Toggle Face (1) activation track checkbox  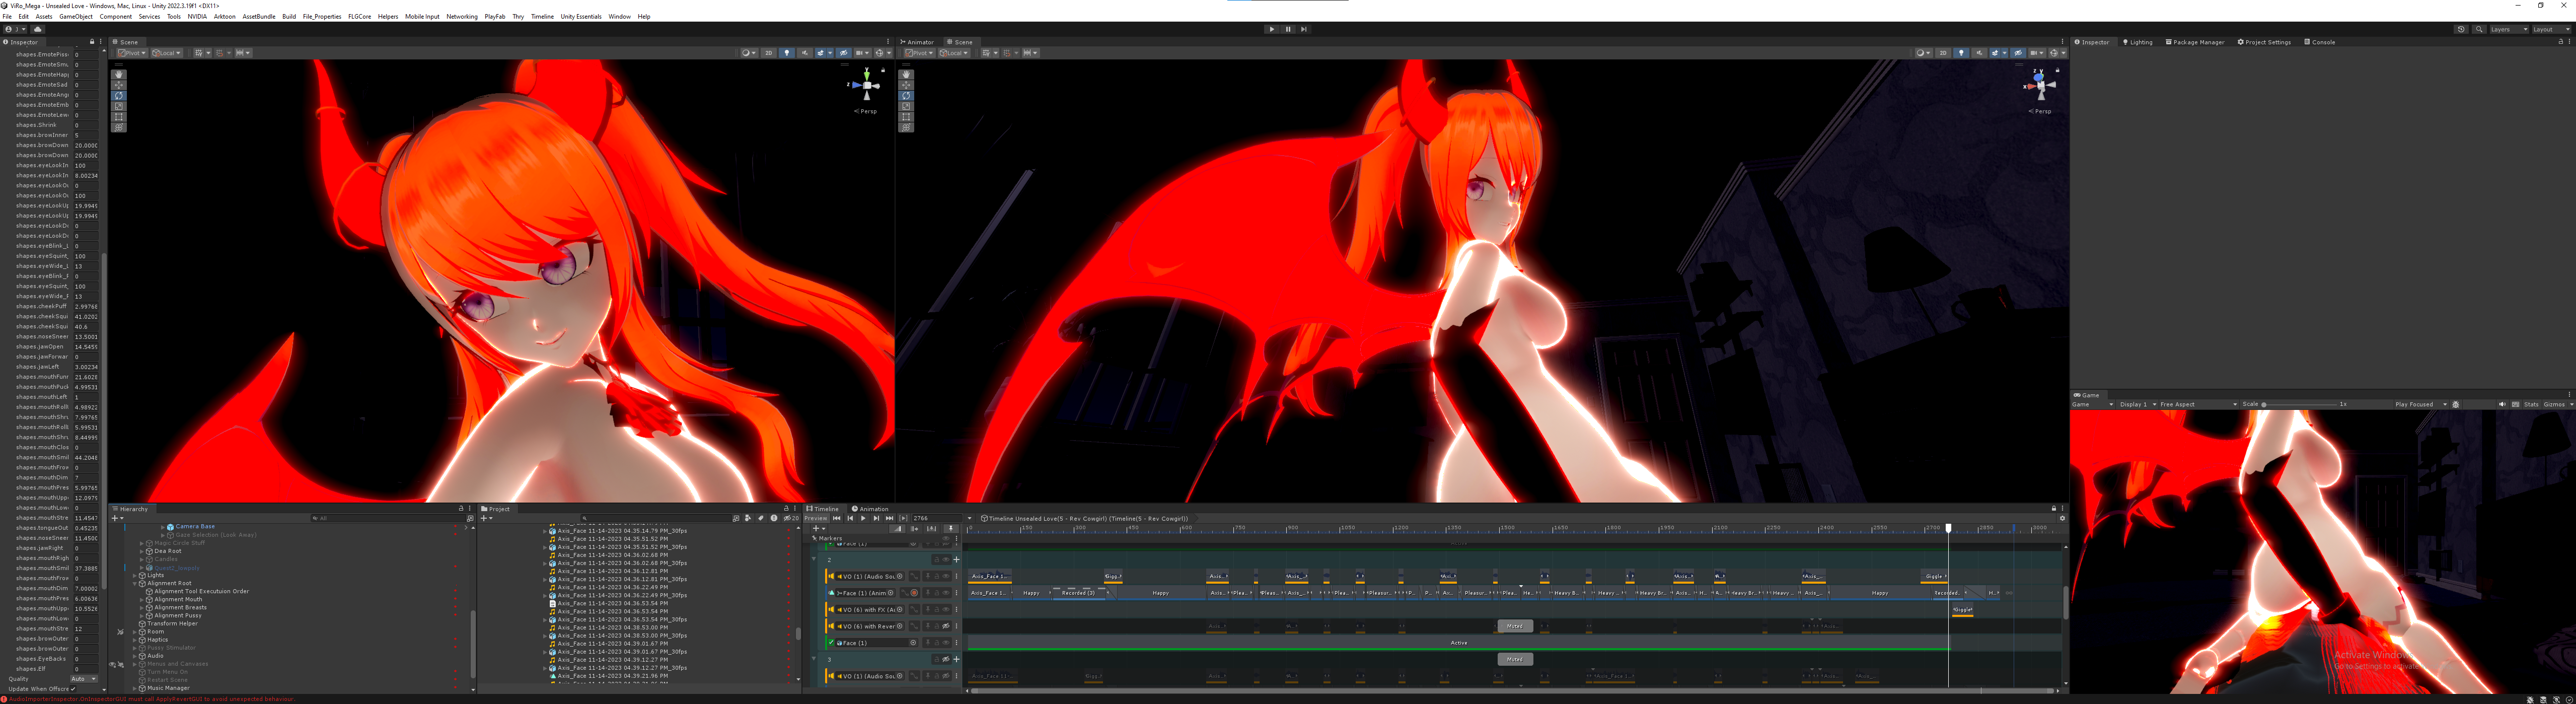point(831,643)
